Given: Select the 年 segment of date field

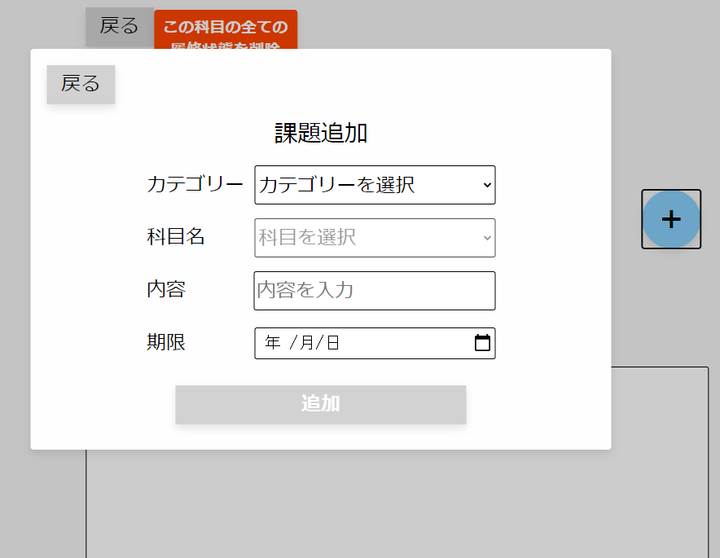Looking at the screenshot, I should click(272, 343).
